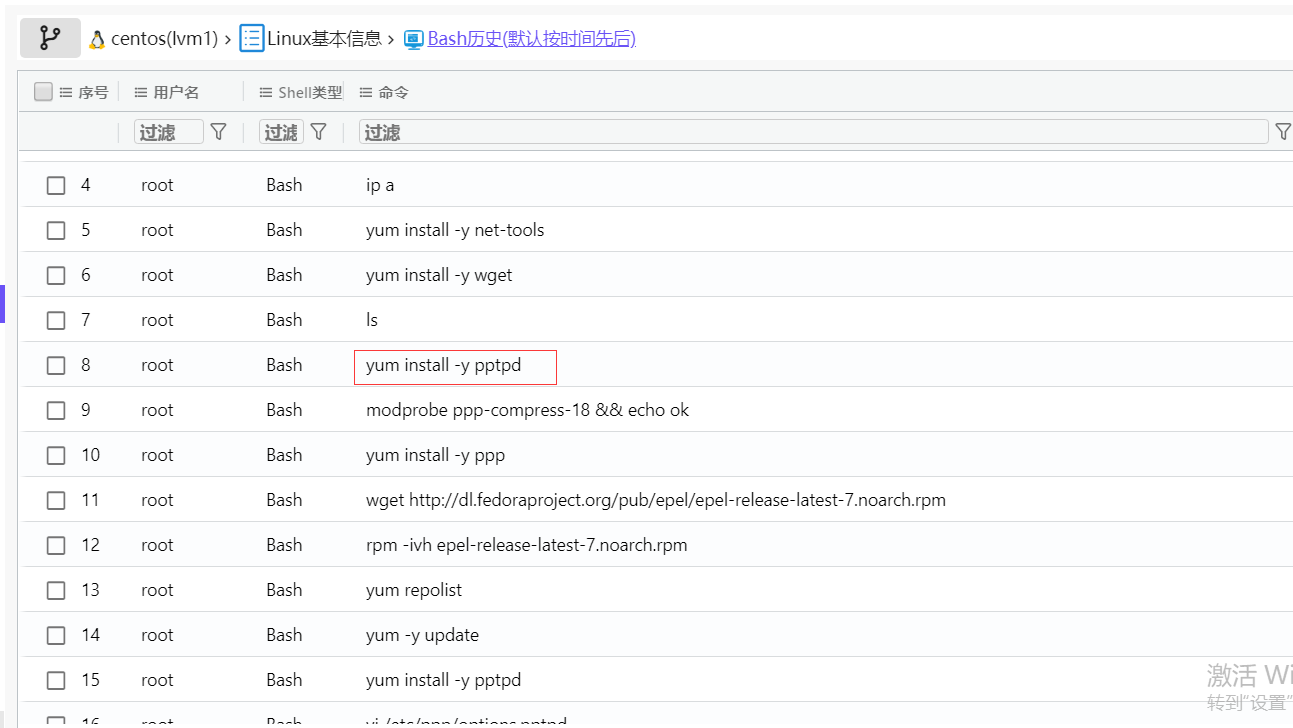Check the box for row 12

pyautogui.click(x=56, y=545)
